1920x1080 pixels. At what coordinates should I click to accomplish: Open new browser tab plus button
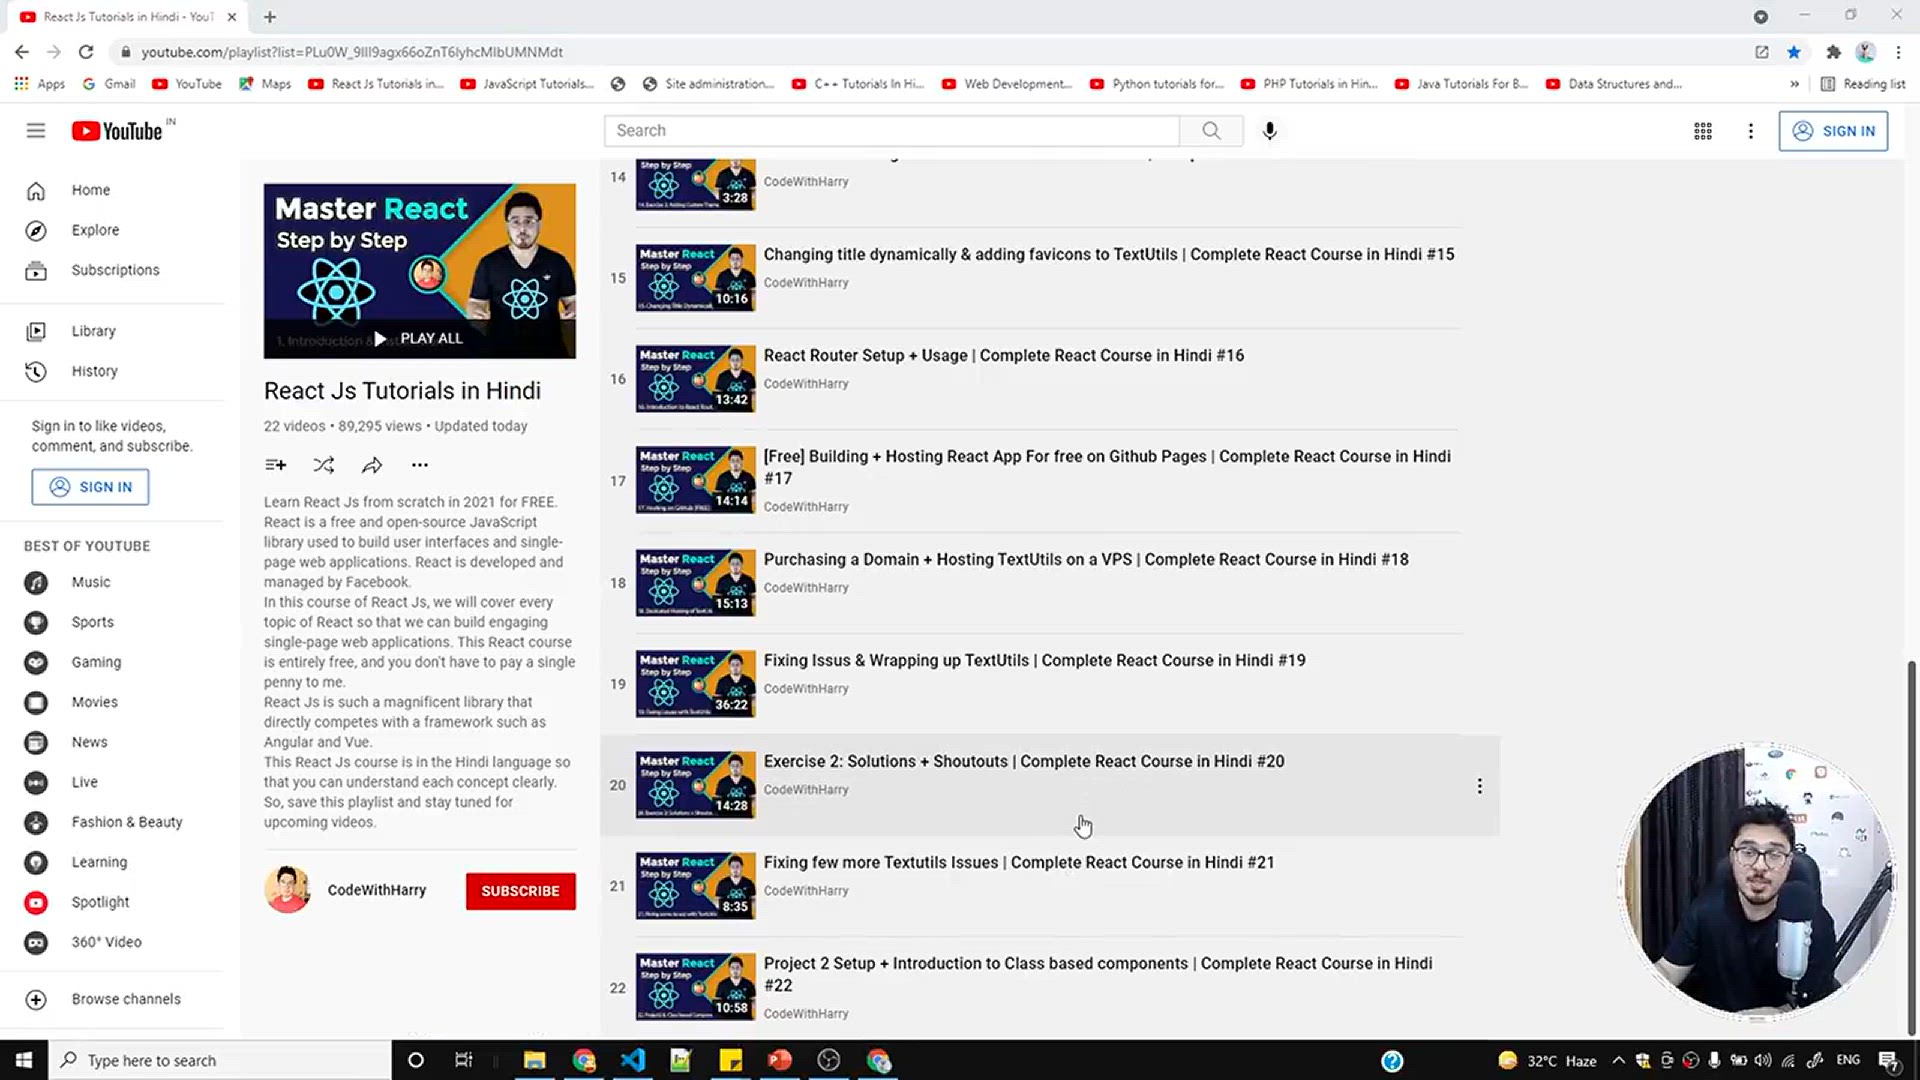point(270,17)
